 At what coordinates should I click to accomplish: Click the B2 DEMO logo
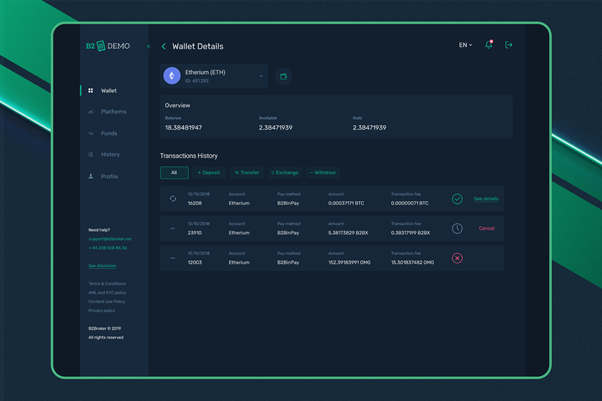point(107,46)
